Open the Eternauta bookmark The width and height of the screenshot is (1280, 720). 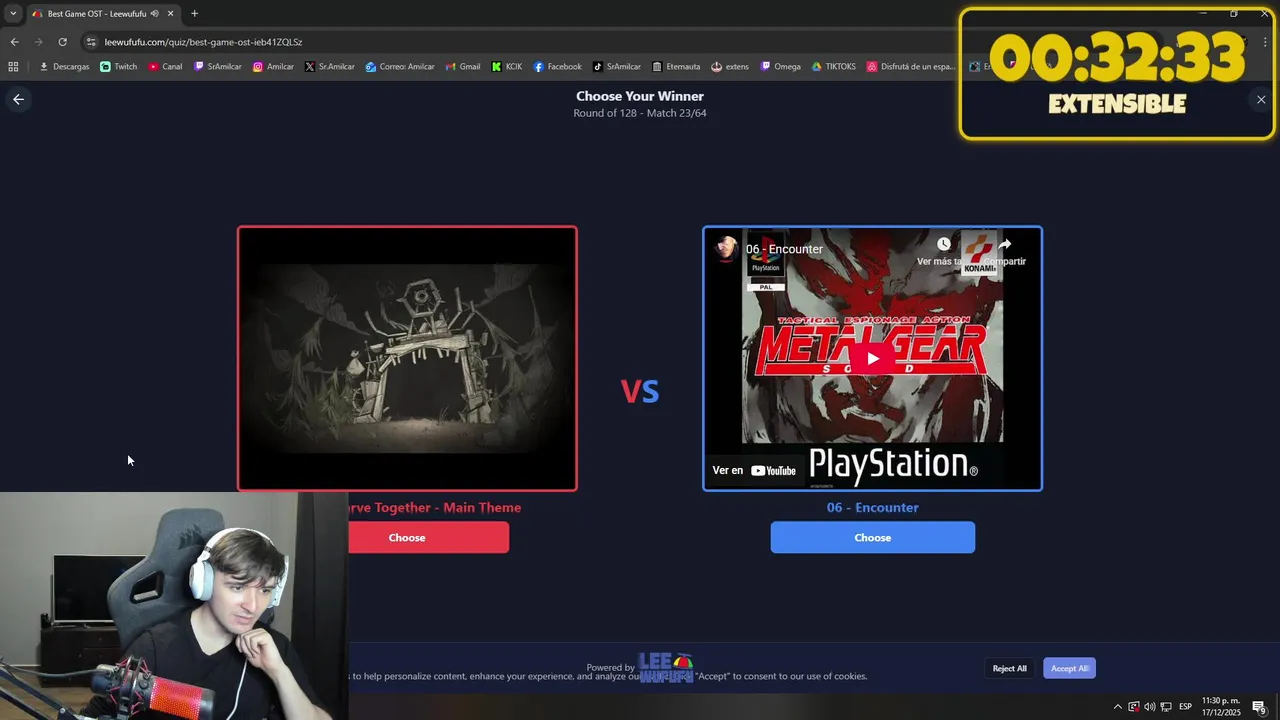[x=675, y=67]
